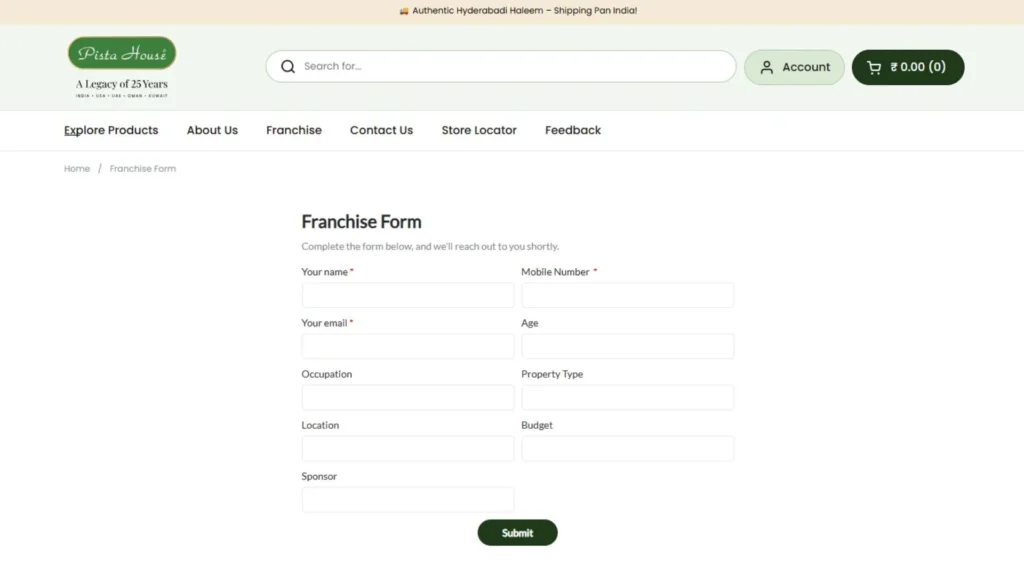This screenshot has height=576, width=1024.
Task: Click inside the Your name field
Action: point(407,294)
